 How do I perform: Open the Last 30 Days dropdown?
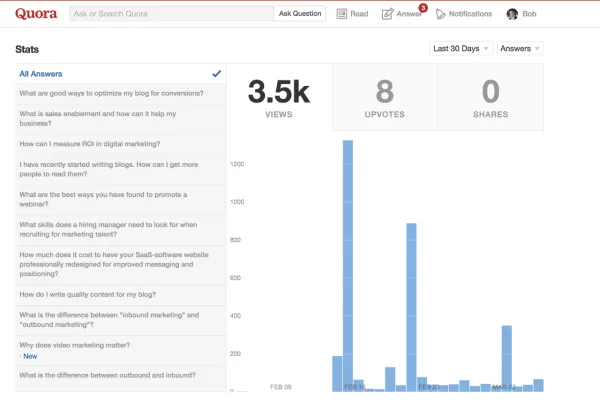[461, 49]
